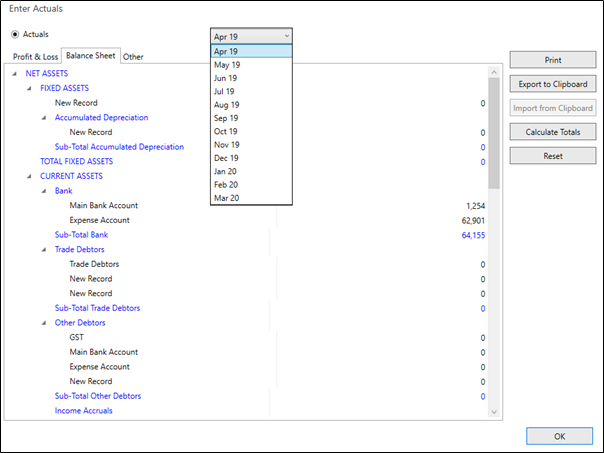The width and height of the screenshot is (604, 453).
Task: Choose Sep 19 from month list
Action: (x=251, y=118)
